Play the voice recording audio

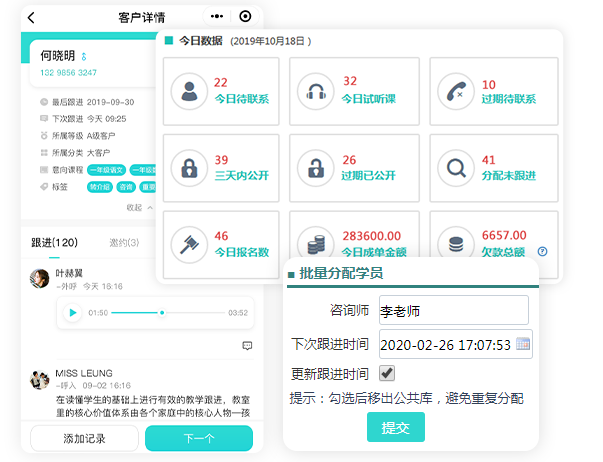[x=72, y=313]
